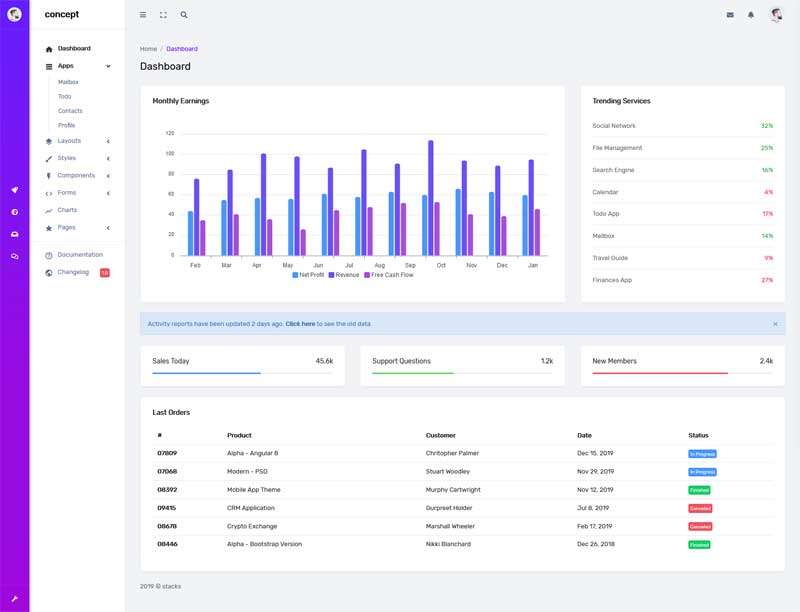Click the Layouts layers icon

[x=49, y=140]
